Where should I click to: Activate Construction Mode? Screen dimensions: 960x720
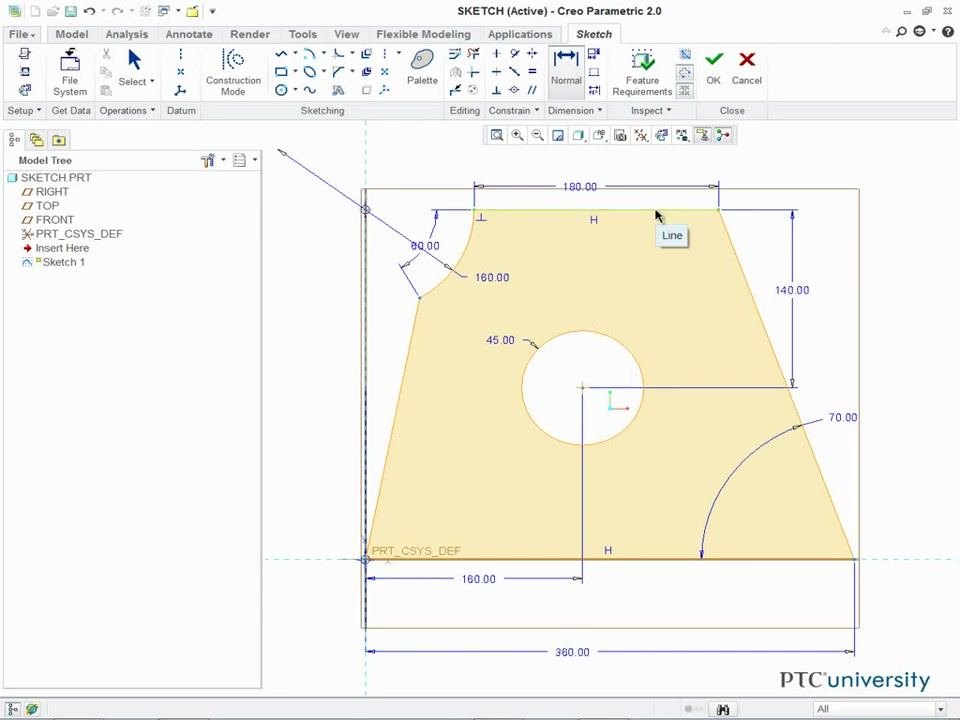click(233, 72)
